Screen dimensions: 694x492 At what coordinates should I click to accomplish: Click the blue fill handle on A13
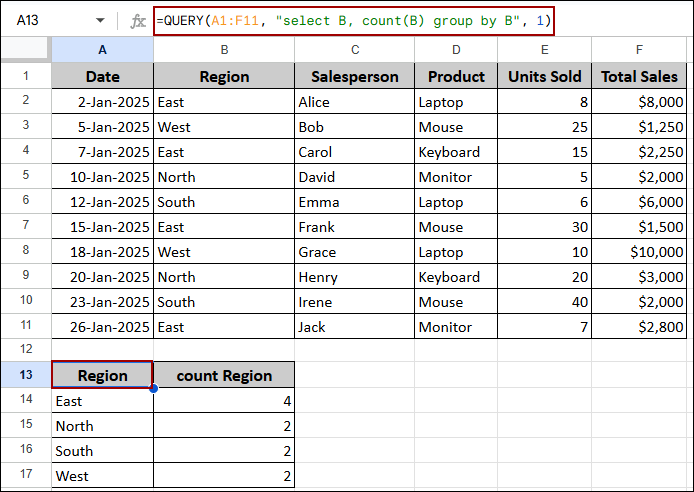tap(154, 388)
